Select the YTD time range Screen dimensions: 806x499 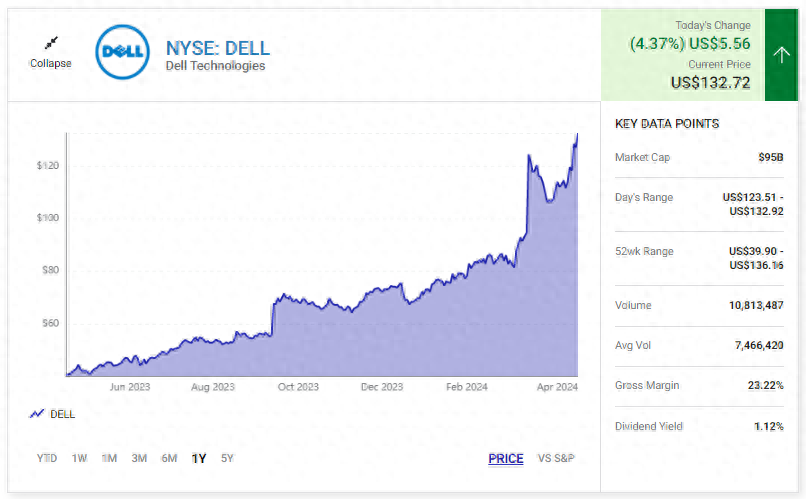(47, 458)
